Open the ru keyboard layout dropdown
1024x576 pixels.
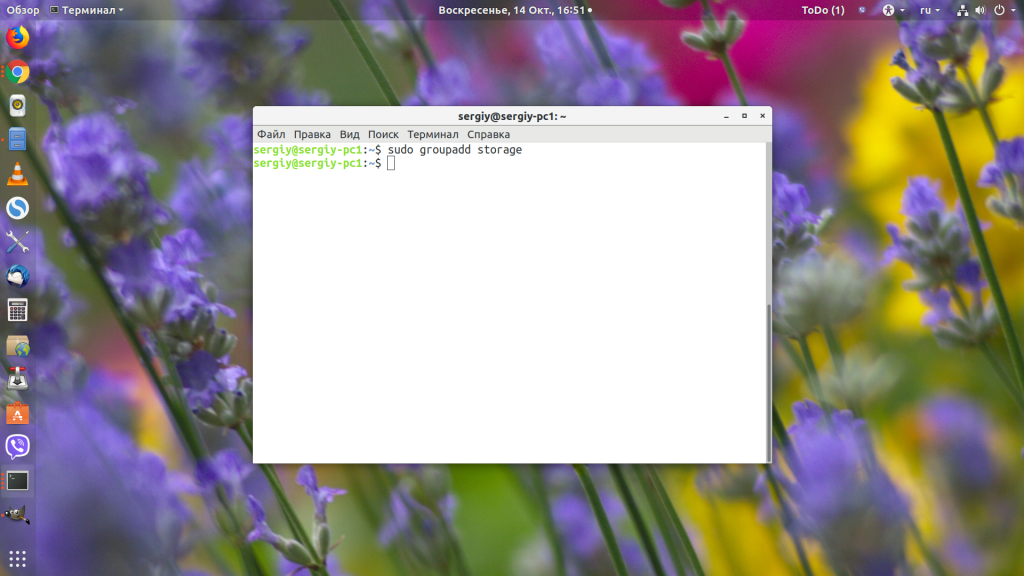(929, 10)
